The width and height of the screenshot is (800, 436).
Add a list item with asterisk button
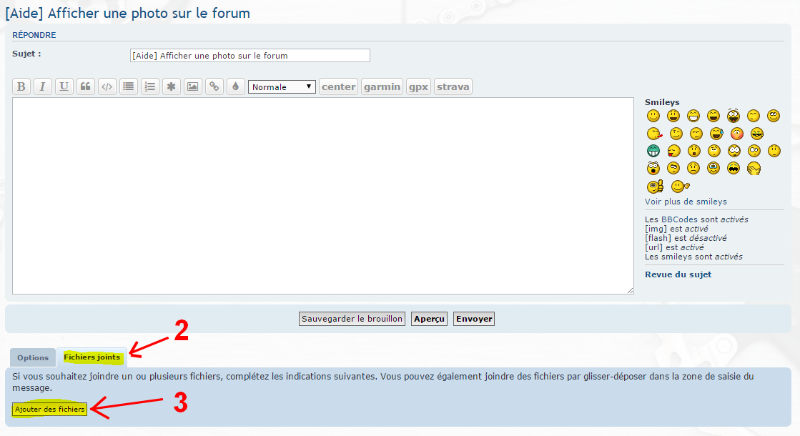[171, 87]
